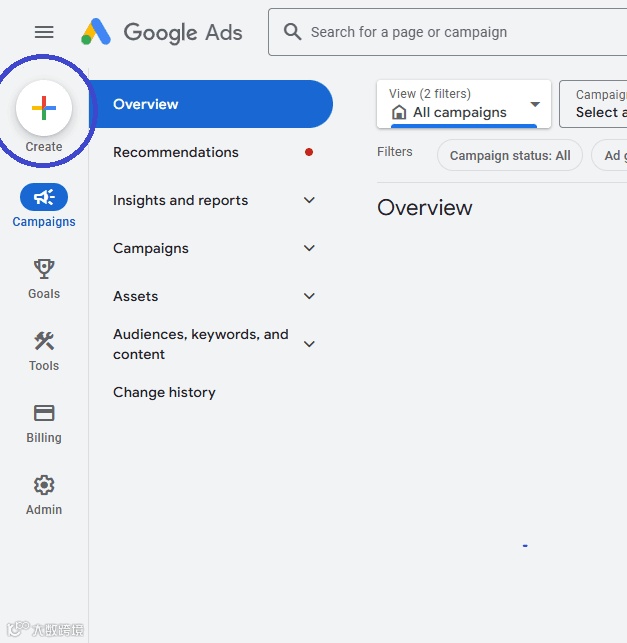This screenshot has width=627, height=643.
Task: Click the Google Ads logo
Action: [162, 32]
